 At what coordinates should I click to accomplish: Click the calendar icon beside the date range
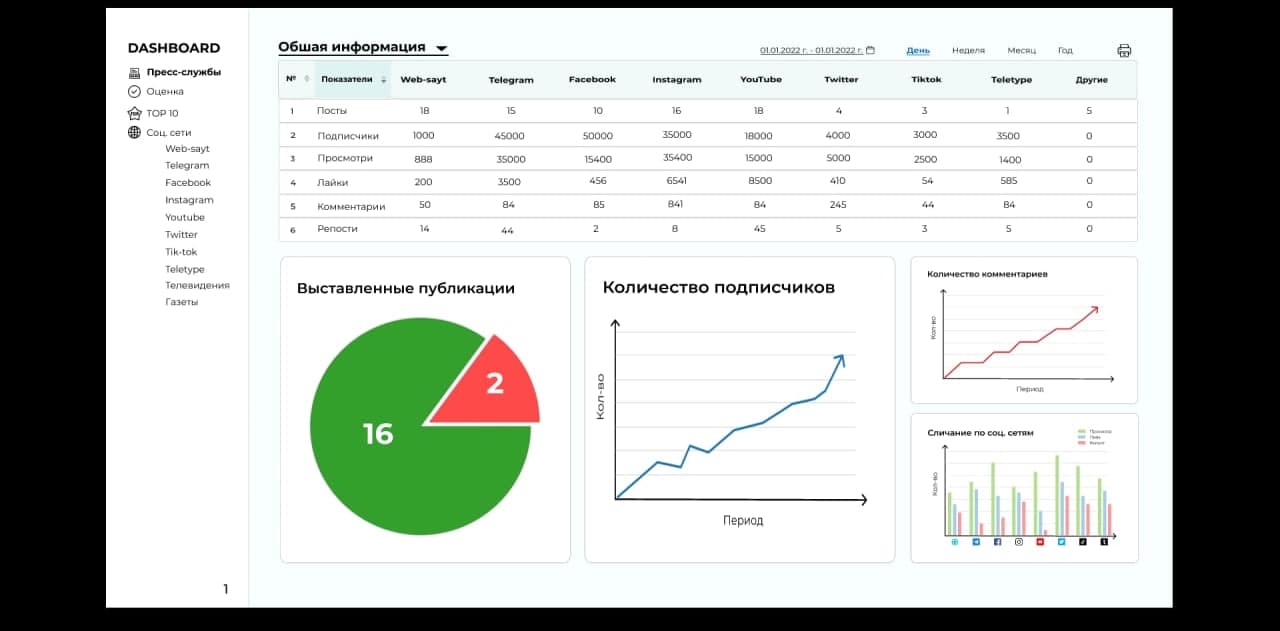(869, 47)
